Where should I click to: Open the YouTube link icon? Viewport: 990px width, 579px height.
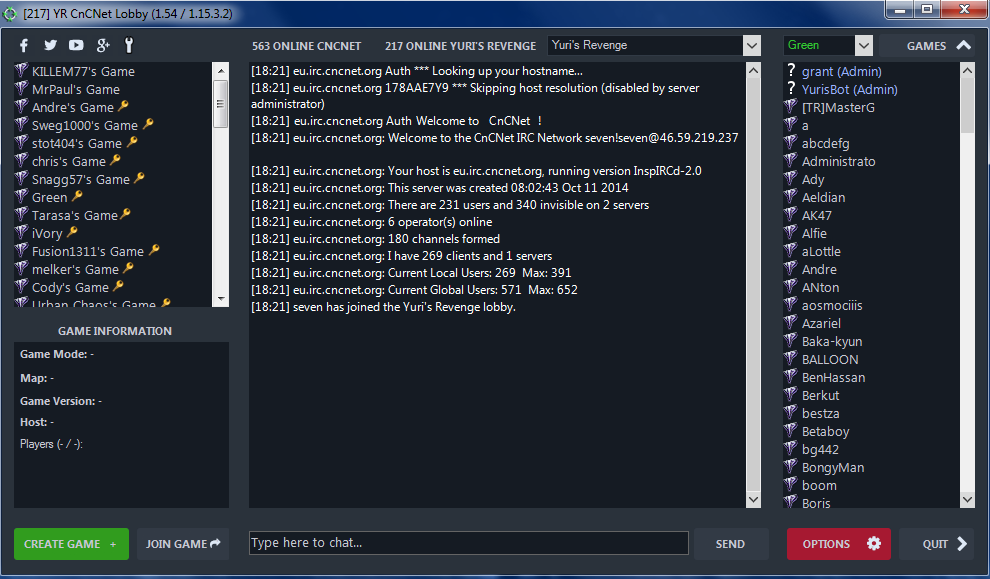click(x=76, y=45)
